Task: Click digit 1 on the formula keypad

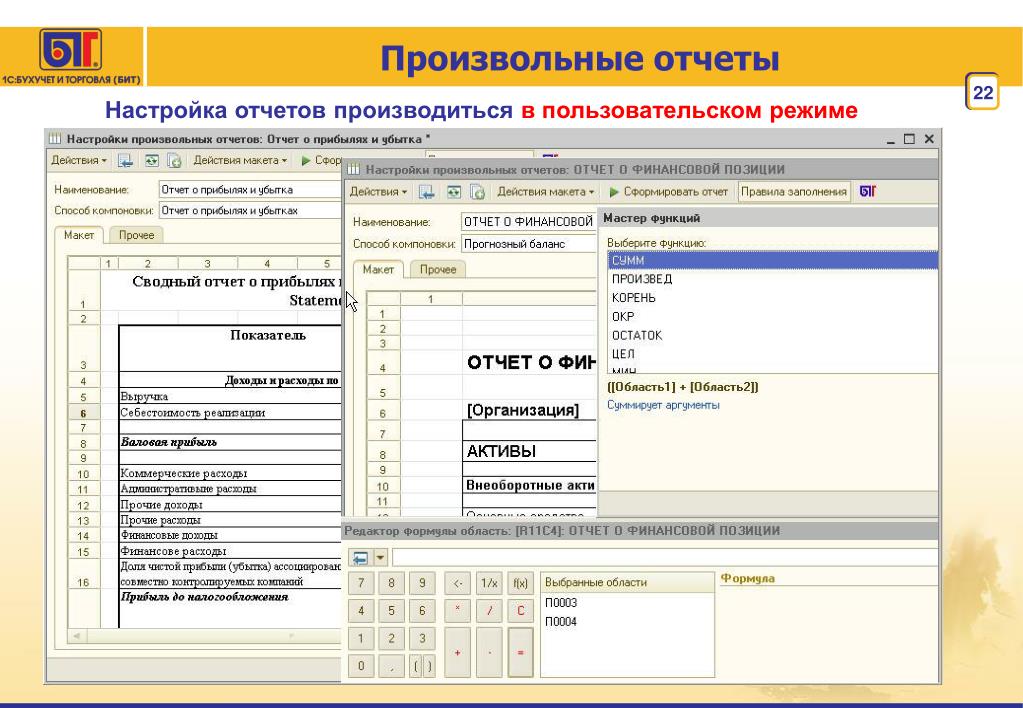Action: [x=361, y=639]
